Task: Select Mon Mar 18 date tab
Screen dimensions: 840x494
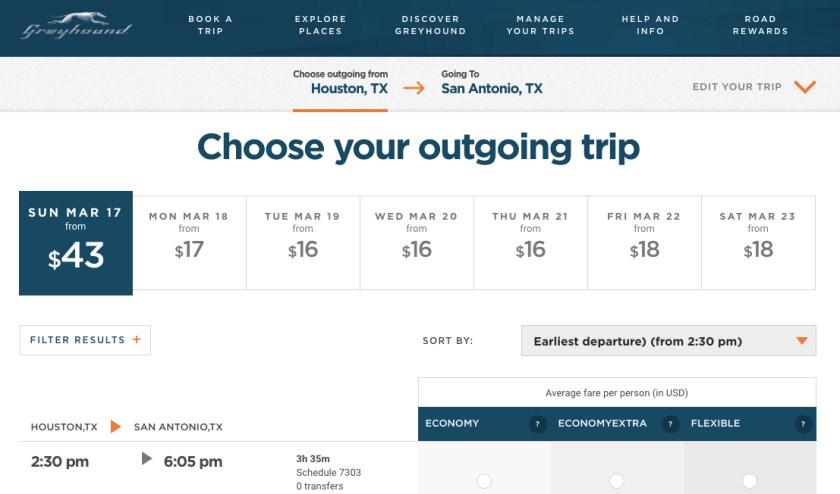Action: (189, 238)
